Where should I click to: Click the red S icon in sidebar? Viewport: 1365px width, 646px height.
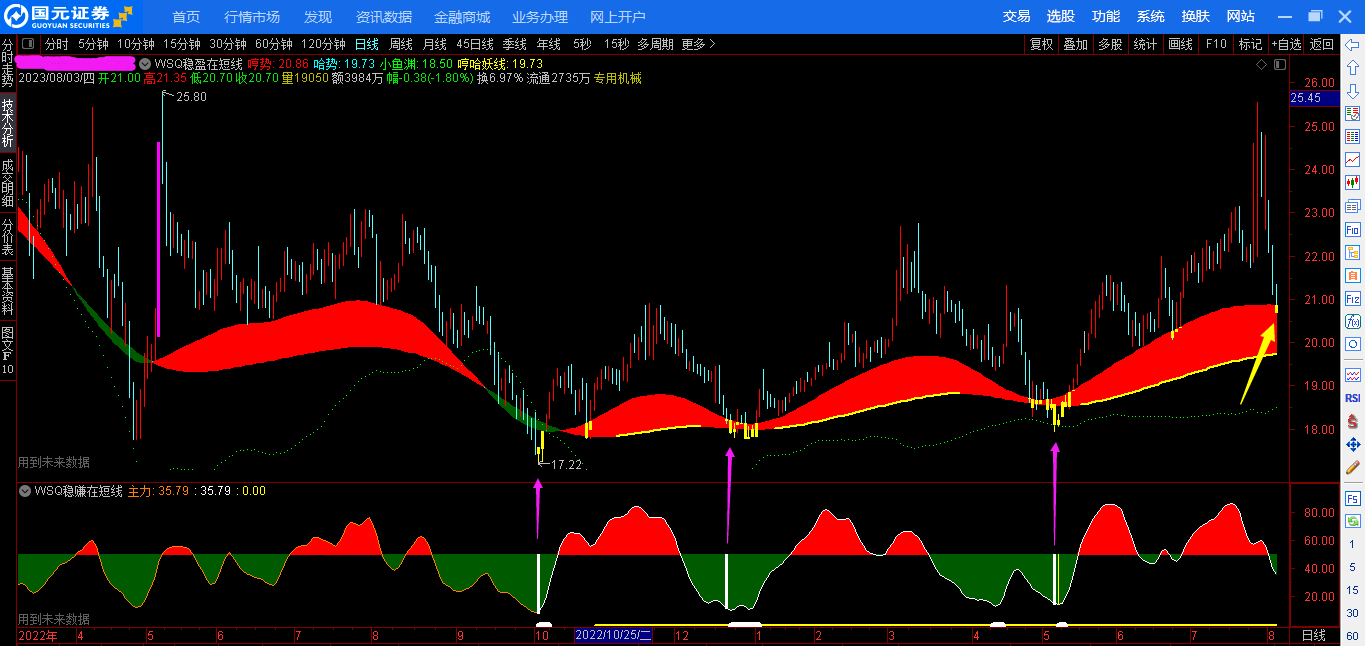(x=1352, y=421)
